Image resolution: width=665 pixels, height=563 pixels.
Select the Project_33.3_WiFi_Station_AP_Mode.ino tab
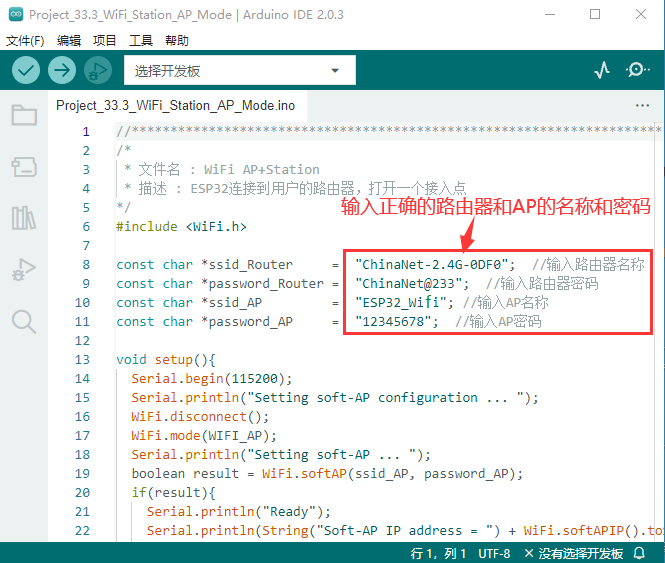175,105
